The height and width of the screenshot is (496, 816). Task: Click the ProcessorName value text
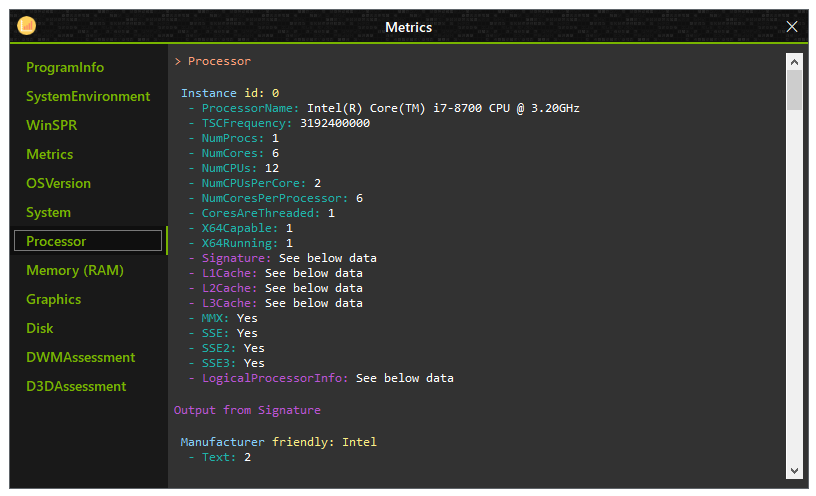click(443, 108)
